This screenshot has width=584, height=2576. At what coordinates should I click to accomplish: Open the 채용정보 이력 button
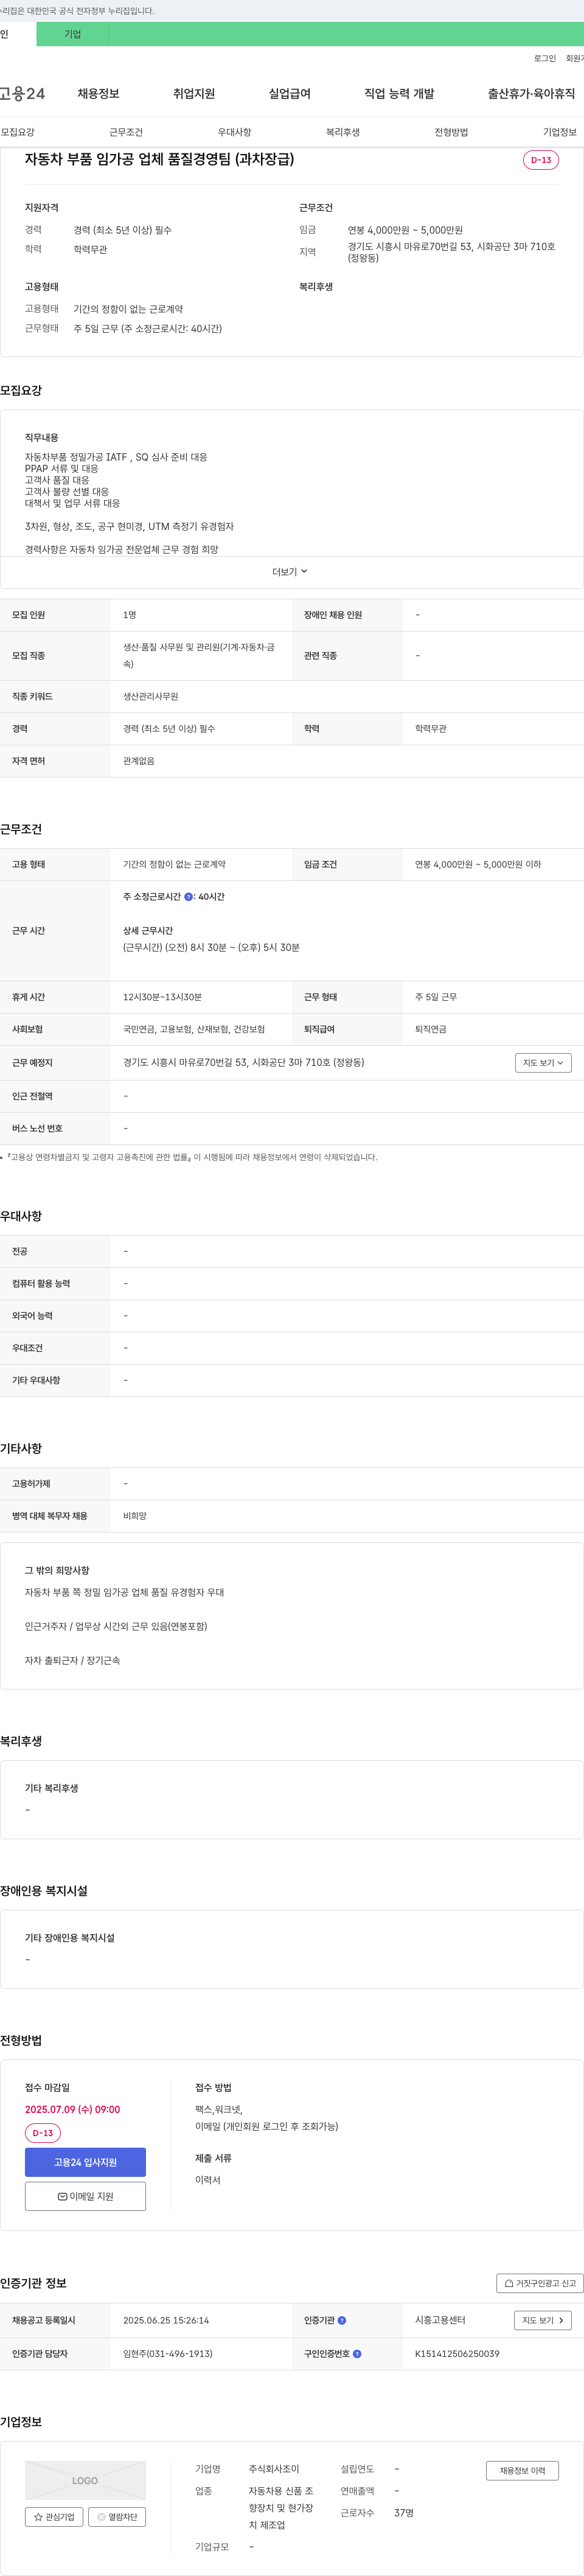522,2470
